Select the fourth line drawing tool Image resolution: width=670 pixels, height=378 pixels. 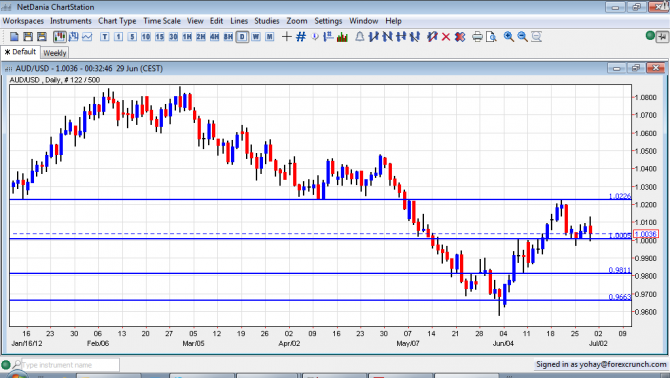coord(414,37)
